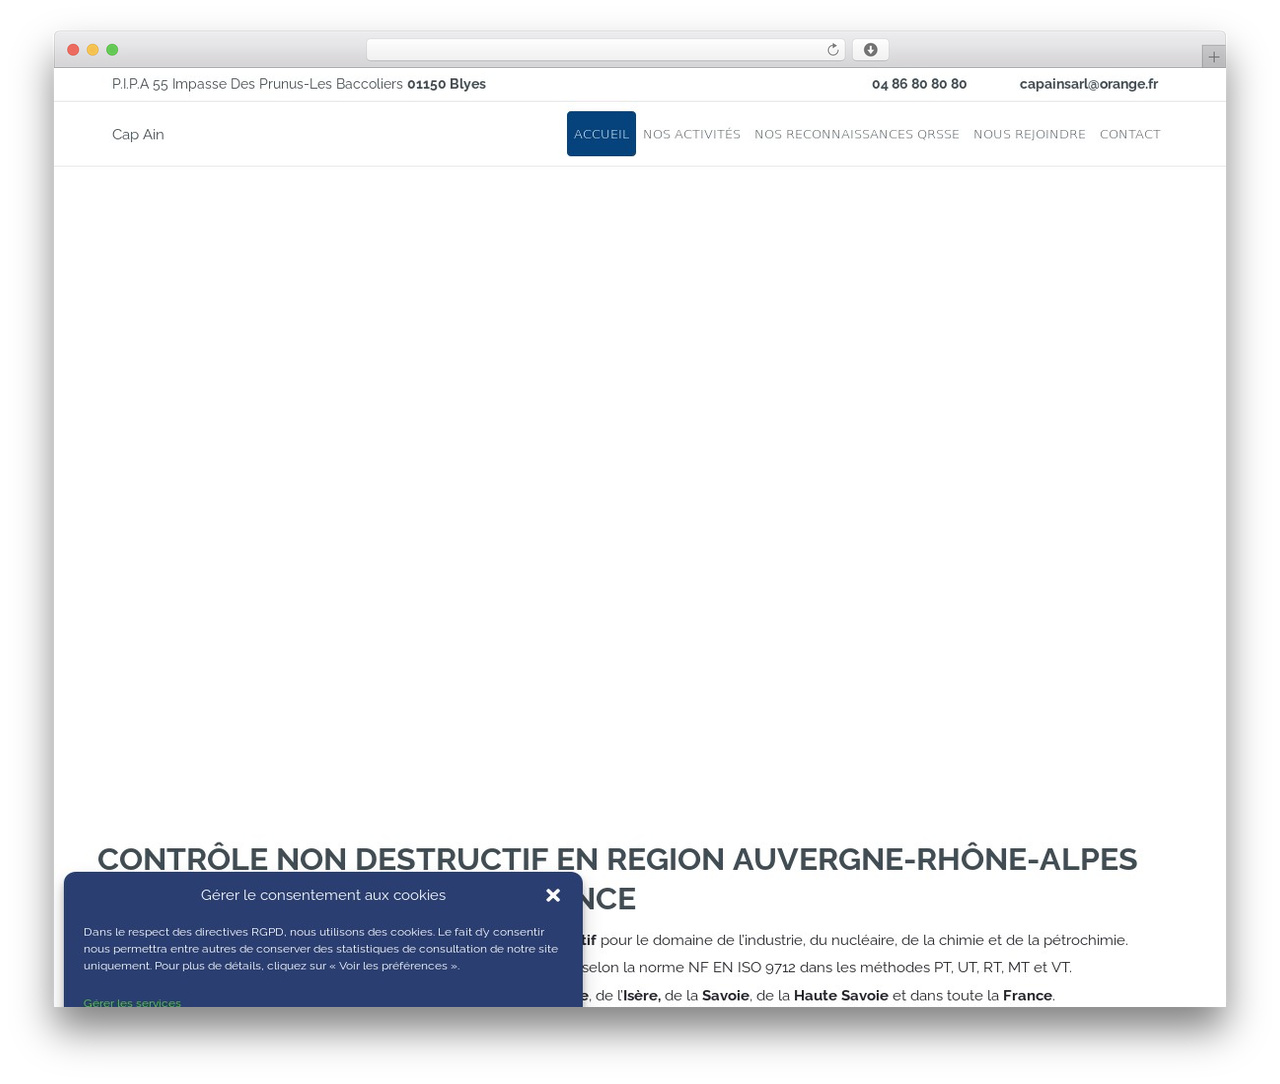Image resolution: width=1280 pixels, height=1084 pixels.
Task: Click the address P.I.P.A 55 Impasse Des Prunus
Action: pyautogui.click(x=299, y=84)
